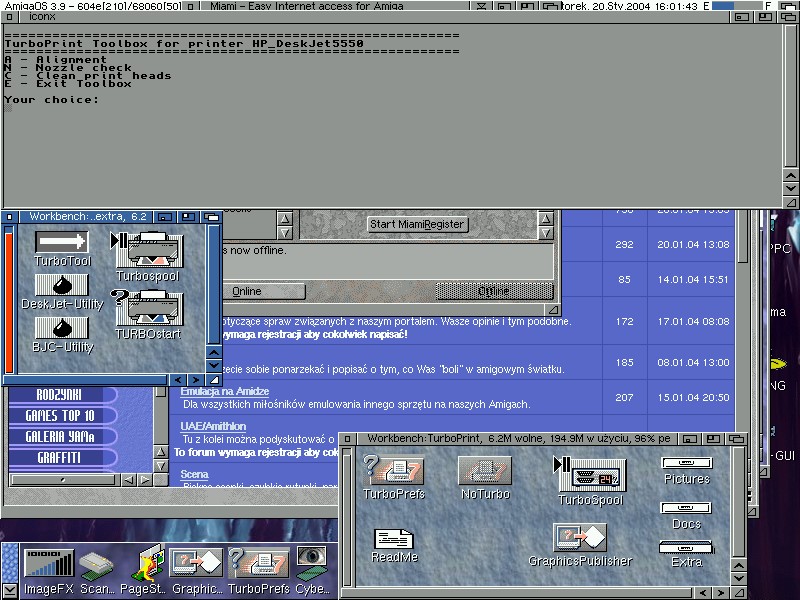
Task: Click the date 17.01.04 08:08 cell
Action: click(x=693, y=321)
